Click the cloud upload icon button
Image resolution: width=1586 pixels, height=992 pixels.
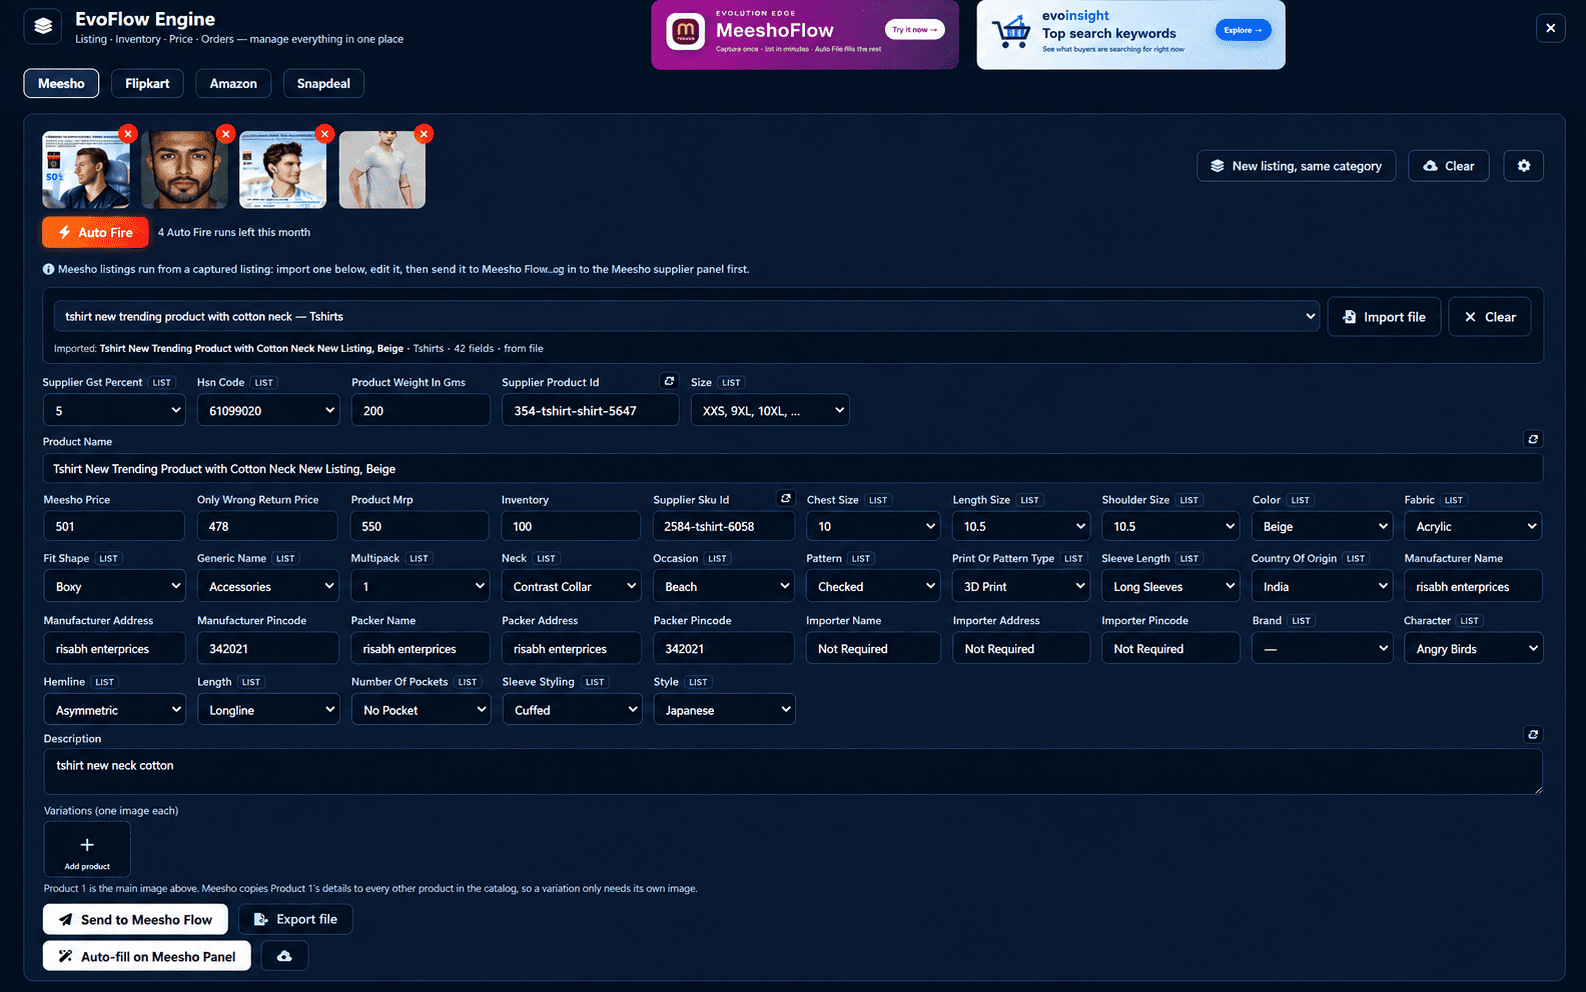284,956
